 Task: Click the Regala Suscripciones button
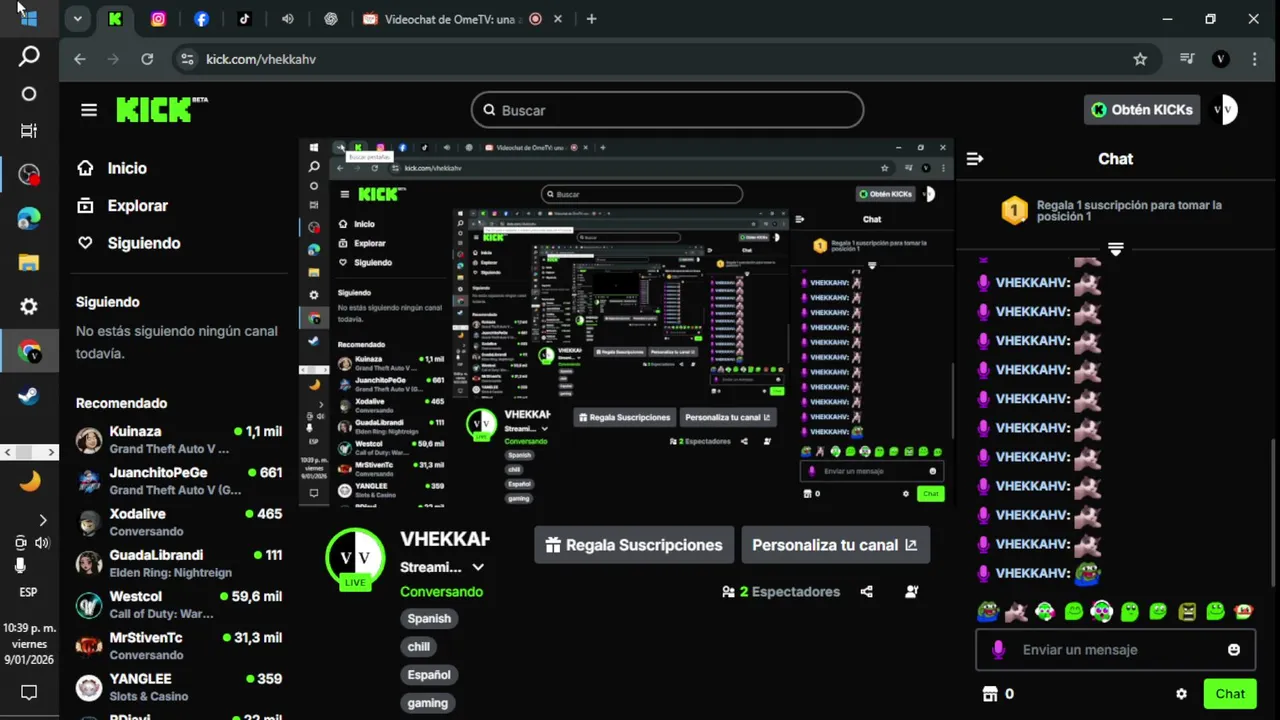click(634, 545)
